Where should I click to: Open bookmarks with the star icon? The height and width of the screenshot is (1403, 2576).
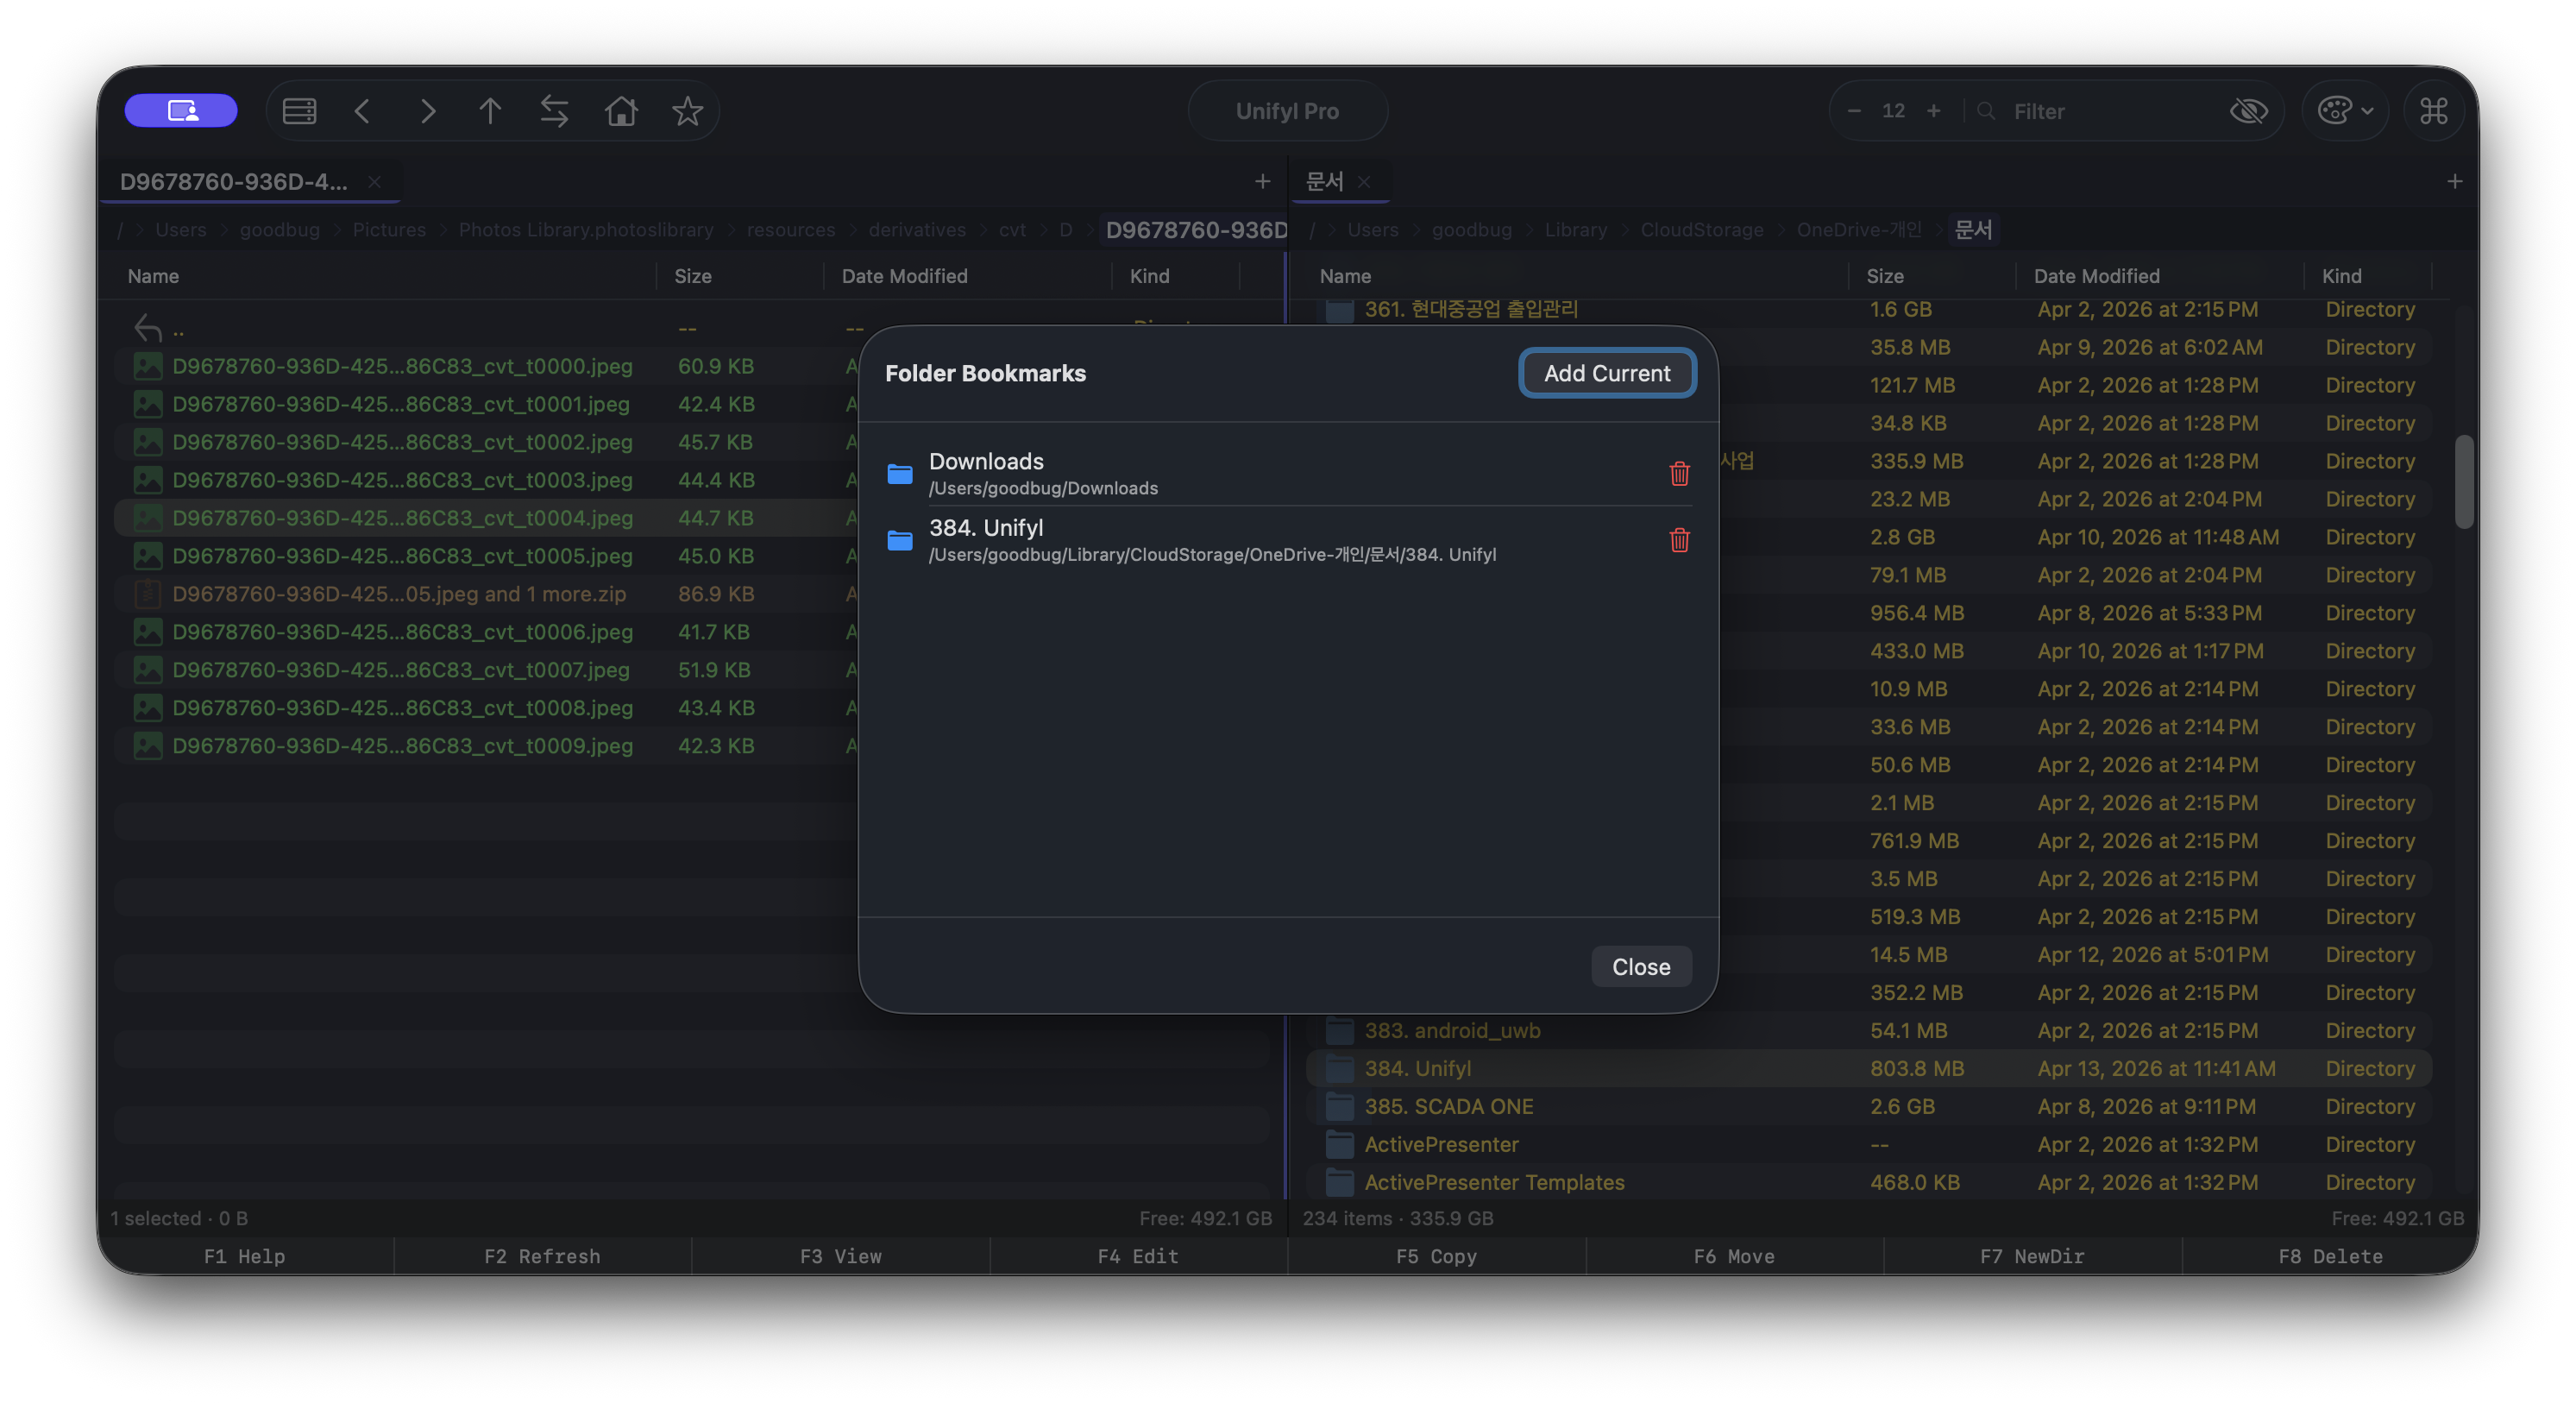[x=687, y=111]
